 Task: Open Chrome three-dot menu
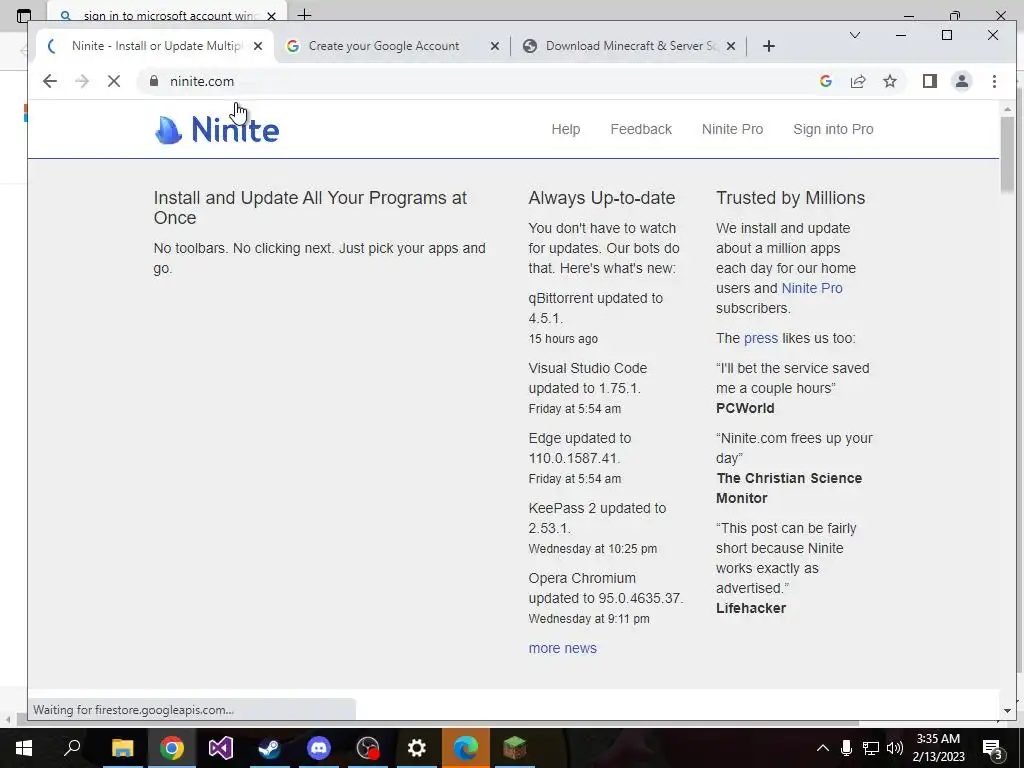994,81
